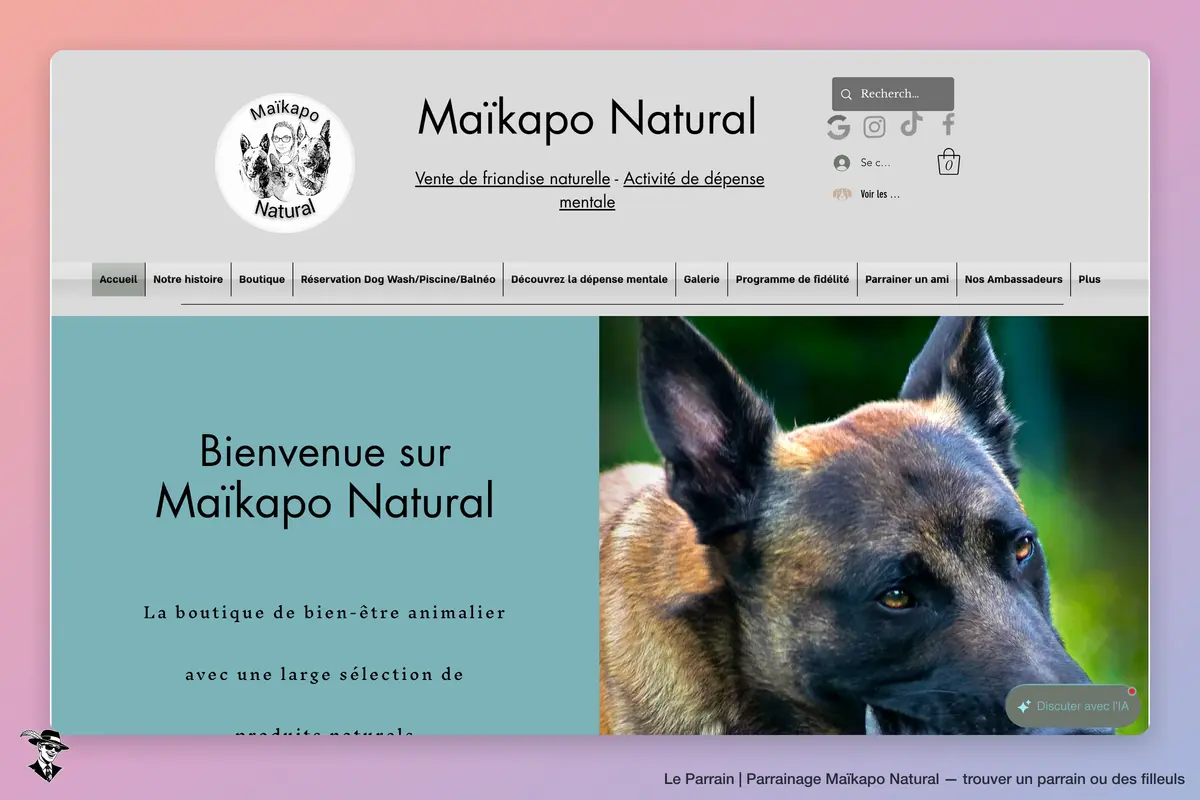
Task: Open the Notre histoire page
Action: tap(188, 279)
